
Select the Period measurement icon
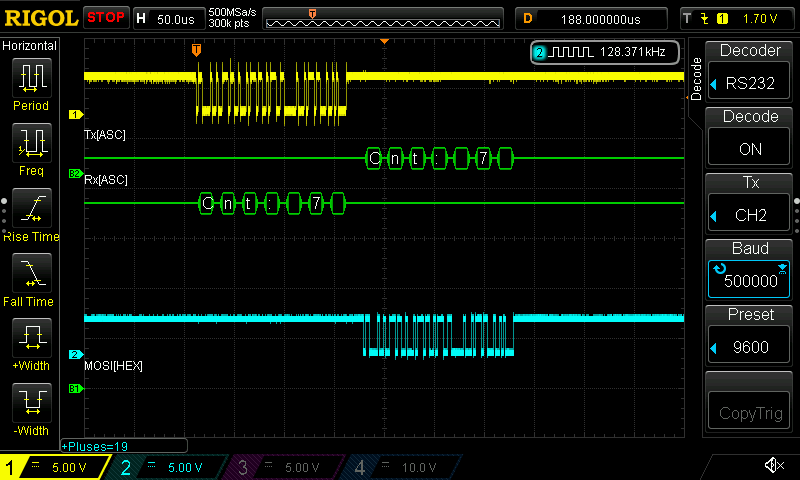click(30, 78)
